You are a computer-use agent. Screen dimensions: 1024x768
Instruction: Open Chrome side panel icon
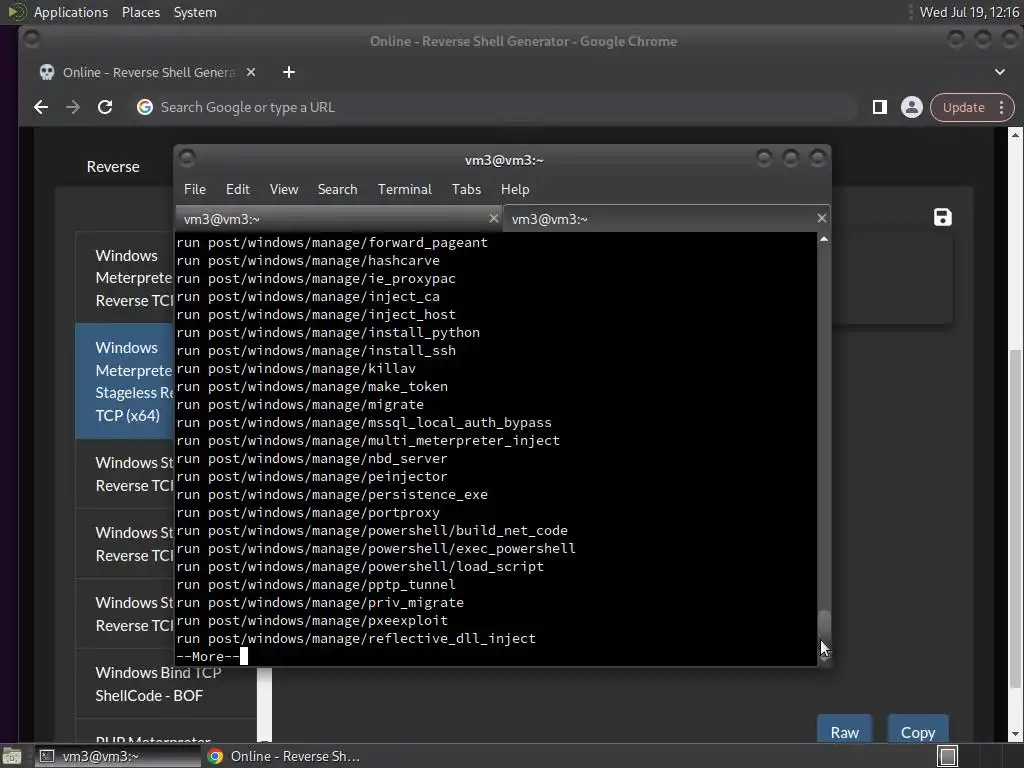point(880,107)
